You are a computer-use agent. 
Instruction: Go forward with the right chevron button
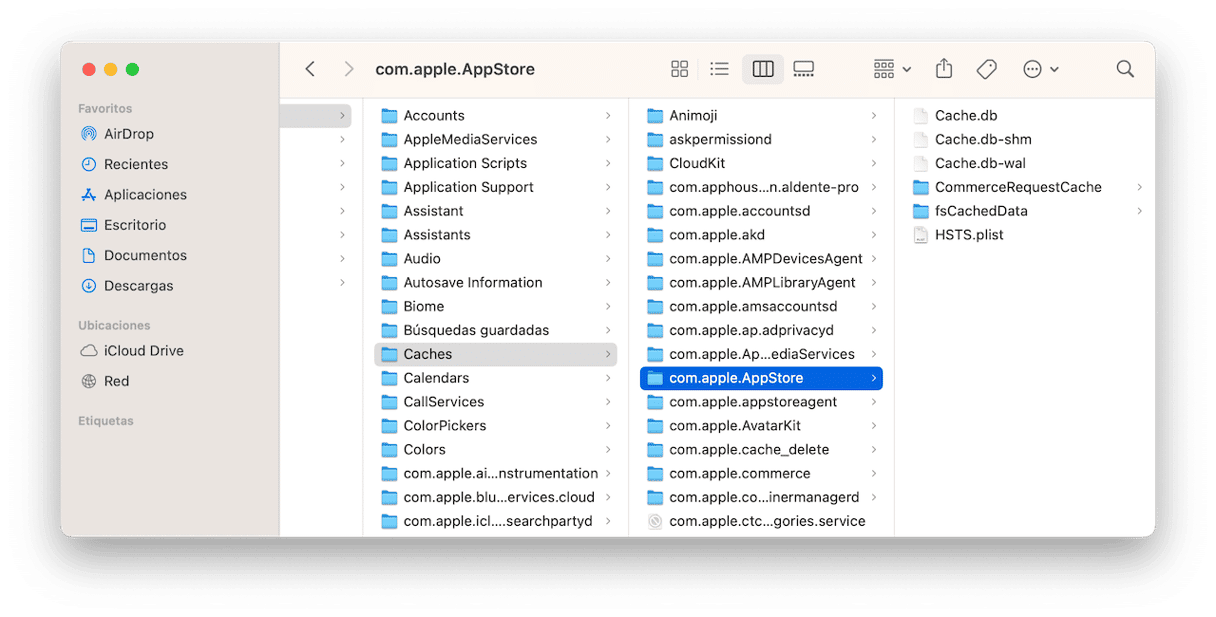348,69
